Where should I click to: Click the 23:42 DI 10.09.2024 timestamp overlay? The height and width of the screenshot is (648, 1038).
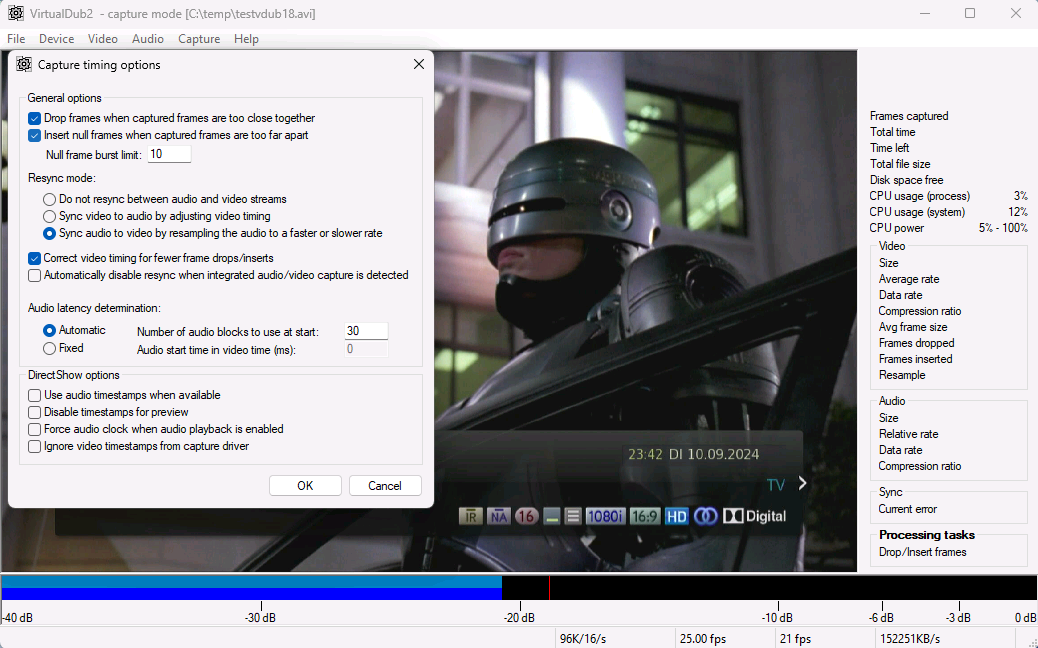coord(693,455)
